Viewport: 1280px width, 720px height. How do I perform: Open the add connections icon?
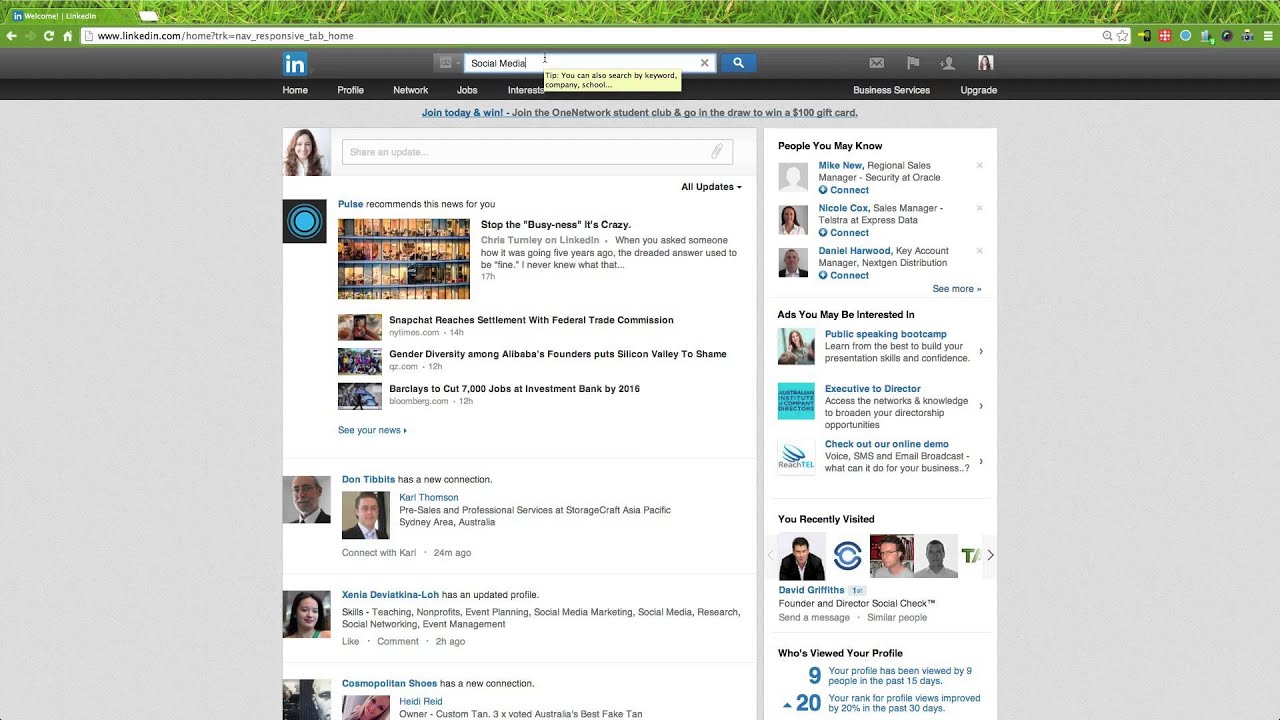pyautogui.click(x=947, y=63)
